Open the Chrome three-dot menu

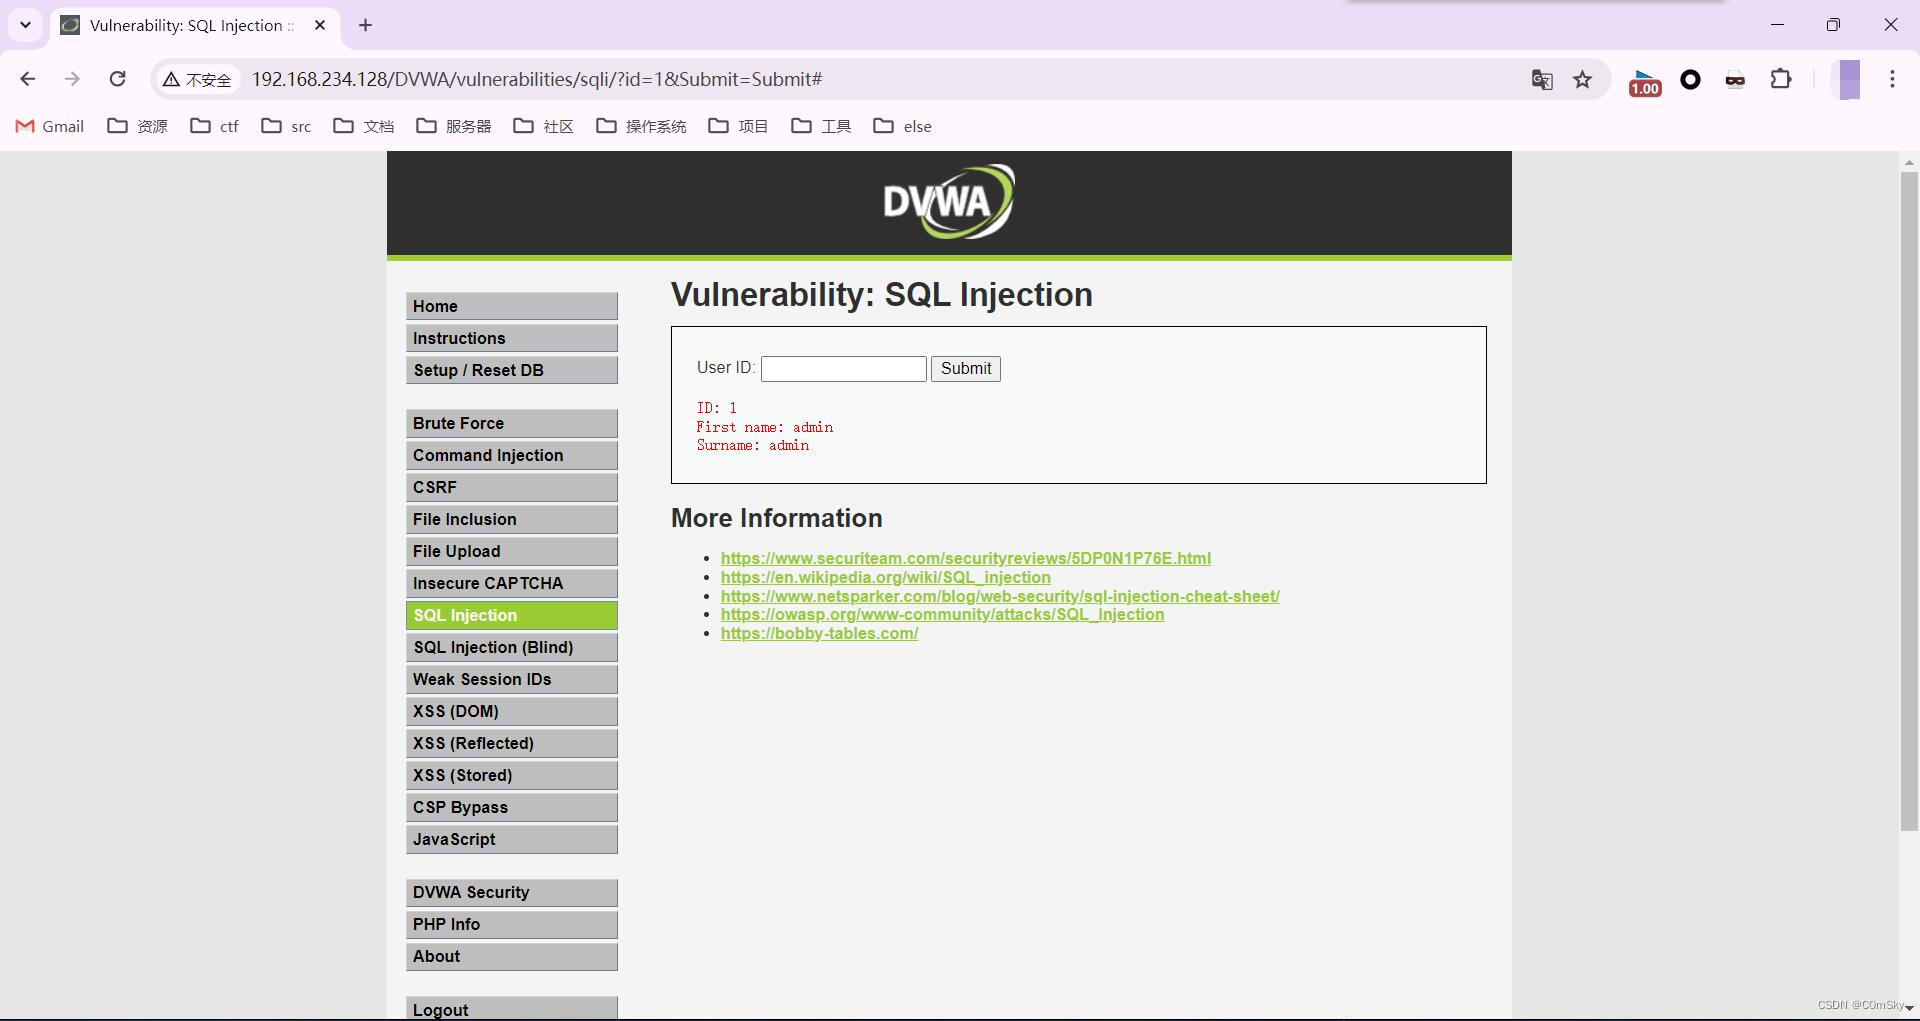click(1892, 79)
